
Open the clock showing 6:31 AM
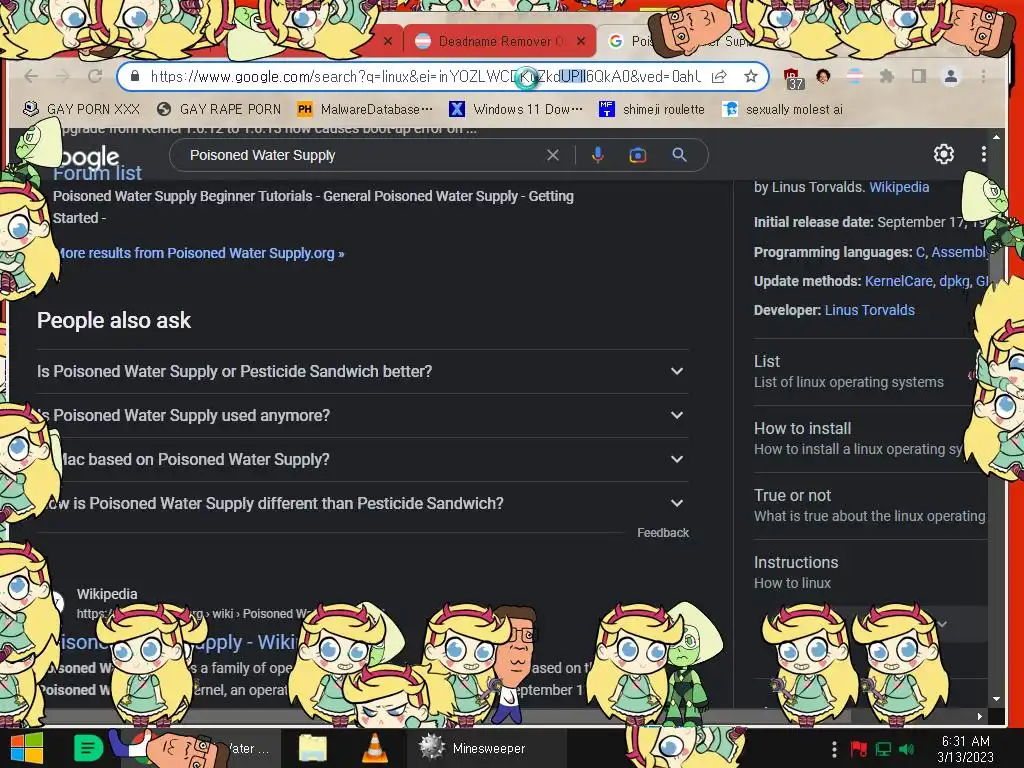coord(965,749)
